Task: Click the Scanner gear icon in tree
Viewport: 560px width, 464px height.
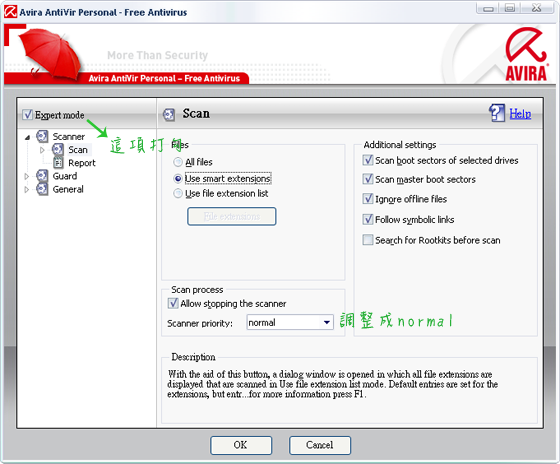Action: click(42, 136)
